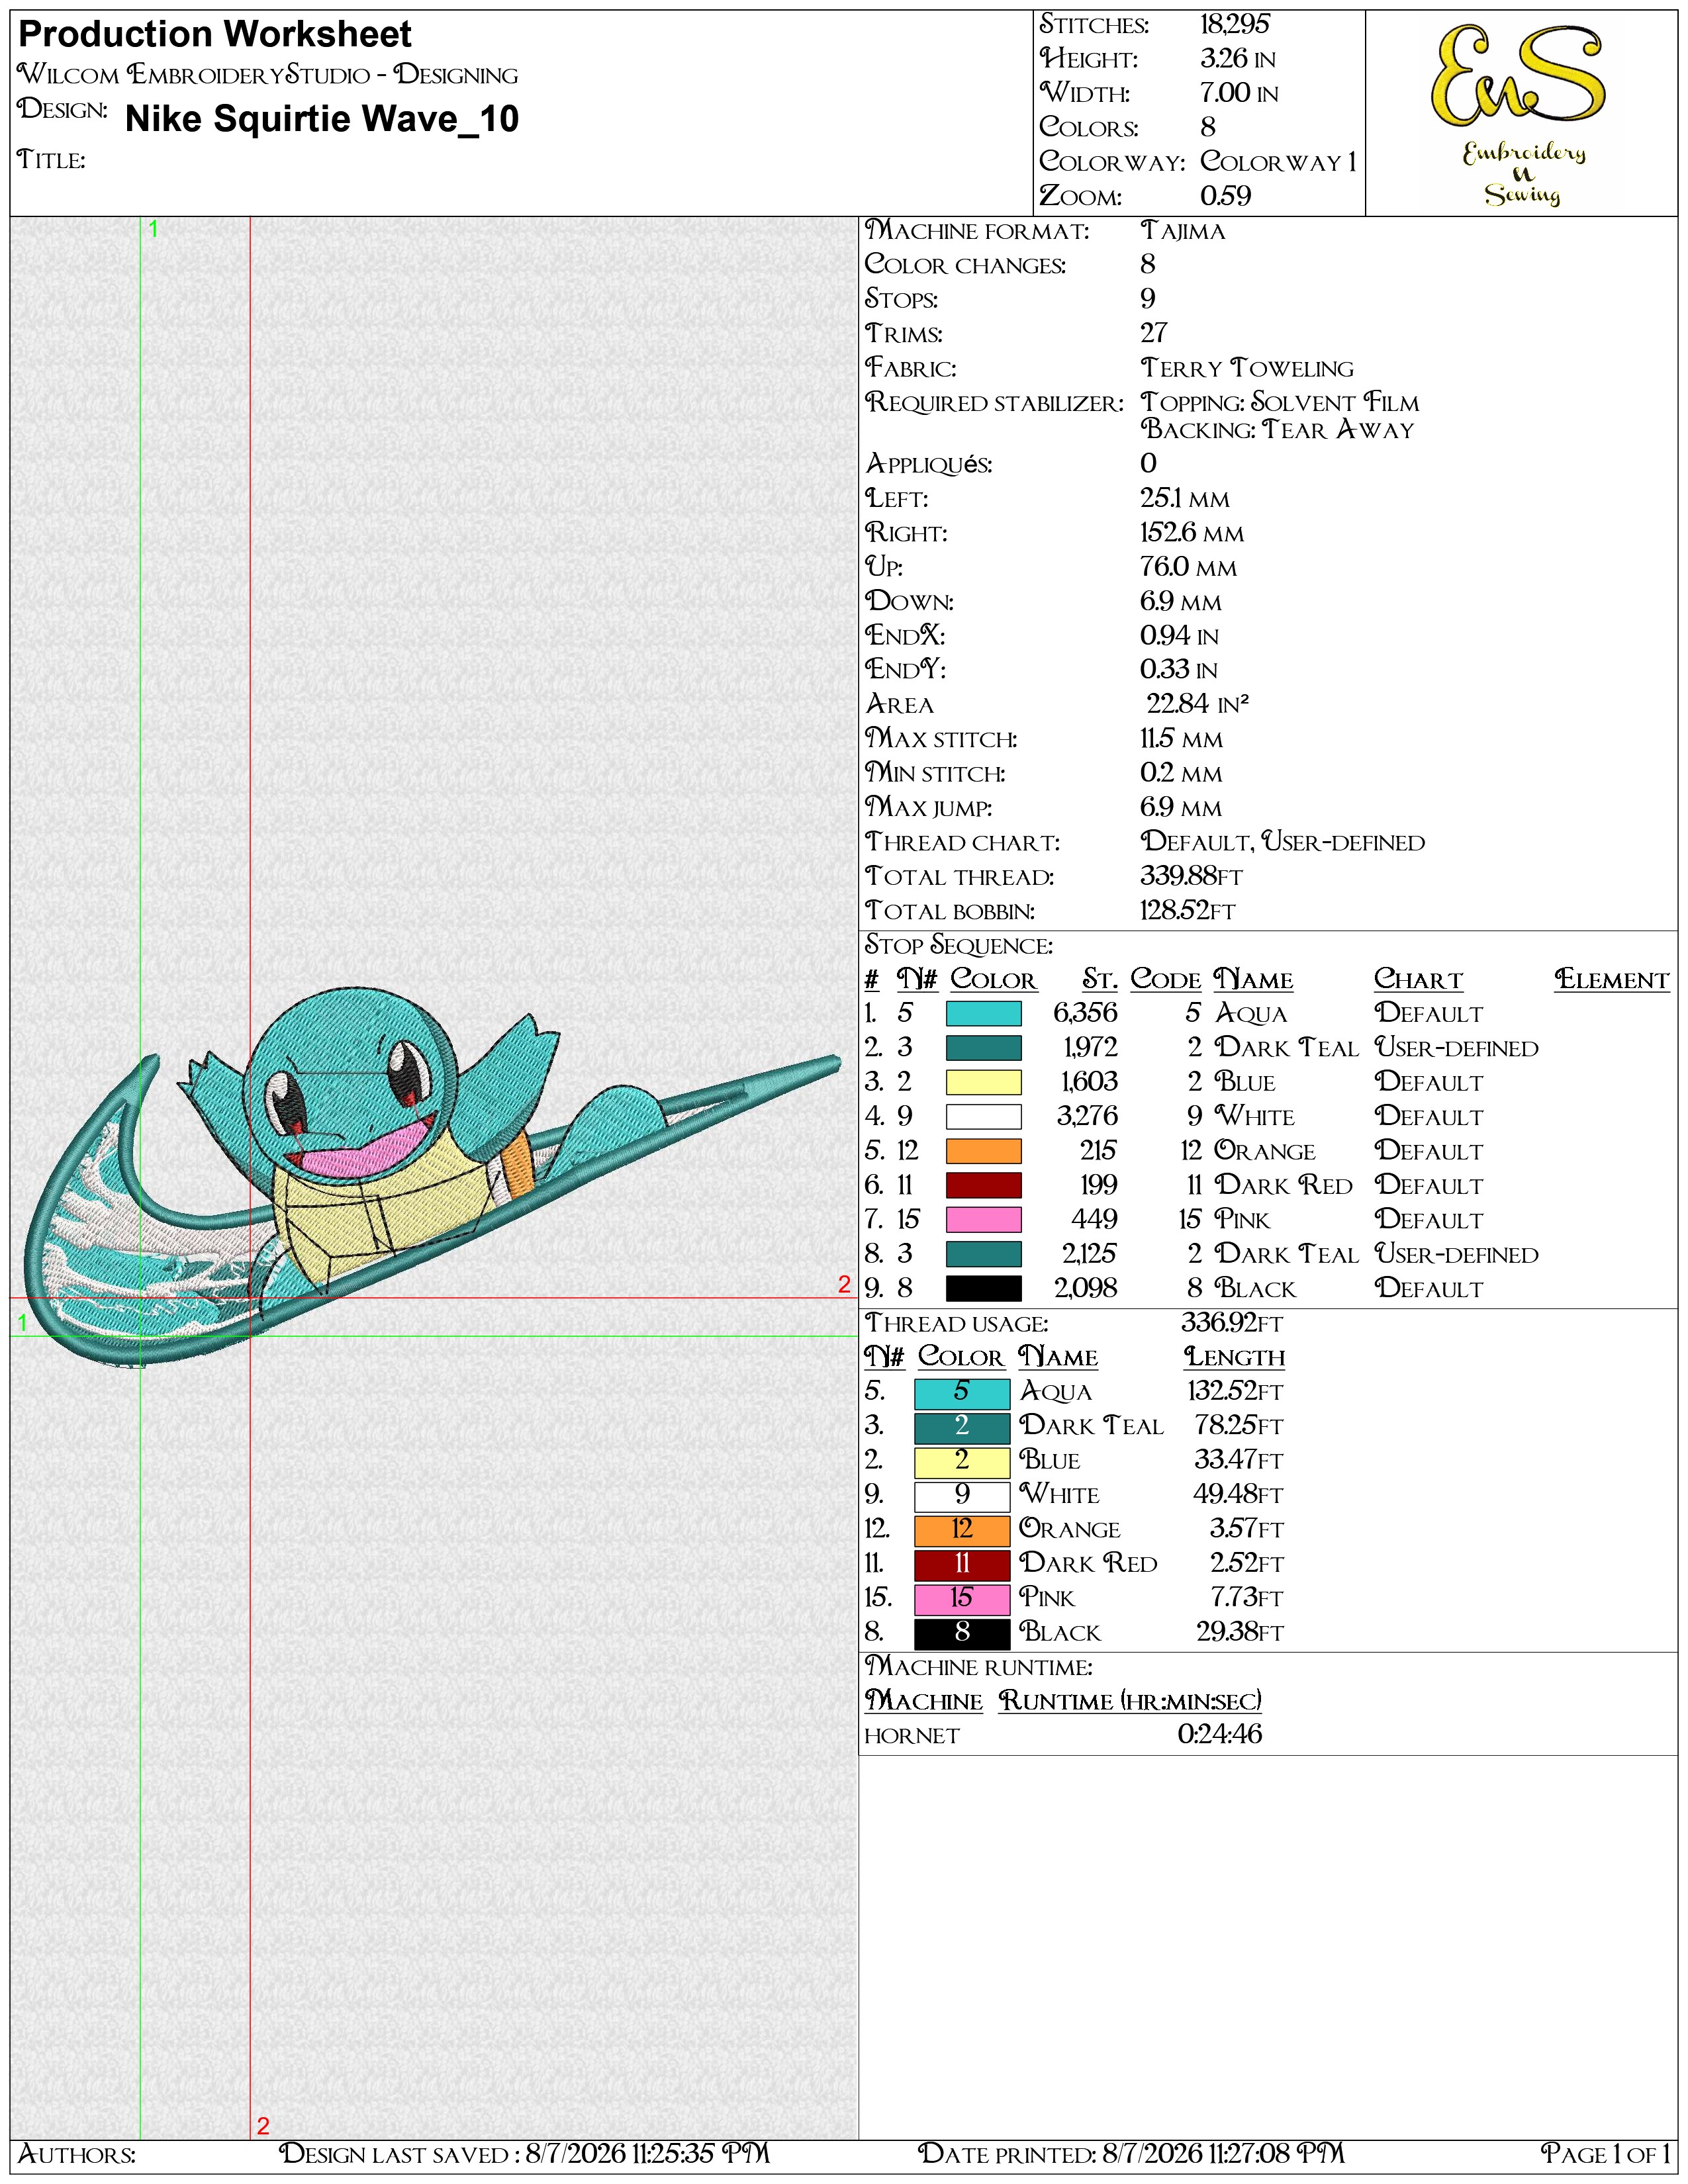This screenshot has height=2184, width=1688.
Task: Select the stitches value "18,295"
Action: [1235, 24]
